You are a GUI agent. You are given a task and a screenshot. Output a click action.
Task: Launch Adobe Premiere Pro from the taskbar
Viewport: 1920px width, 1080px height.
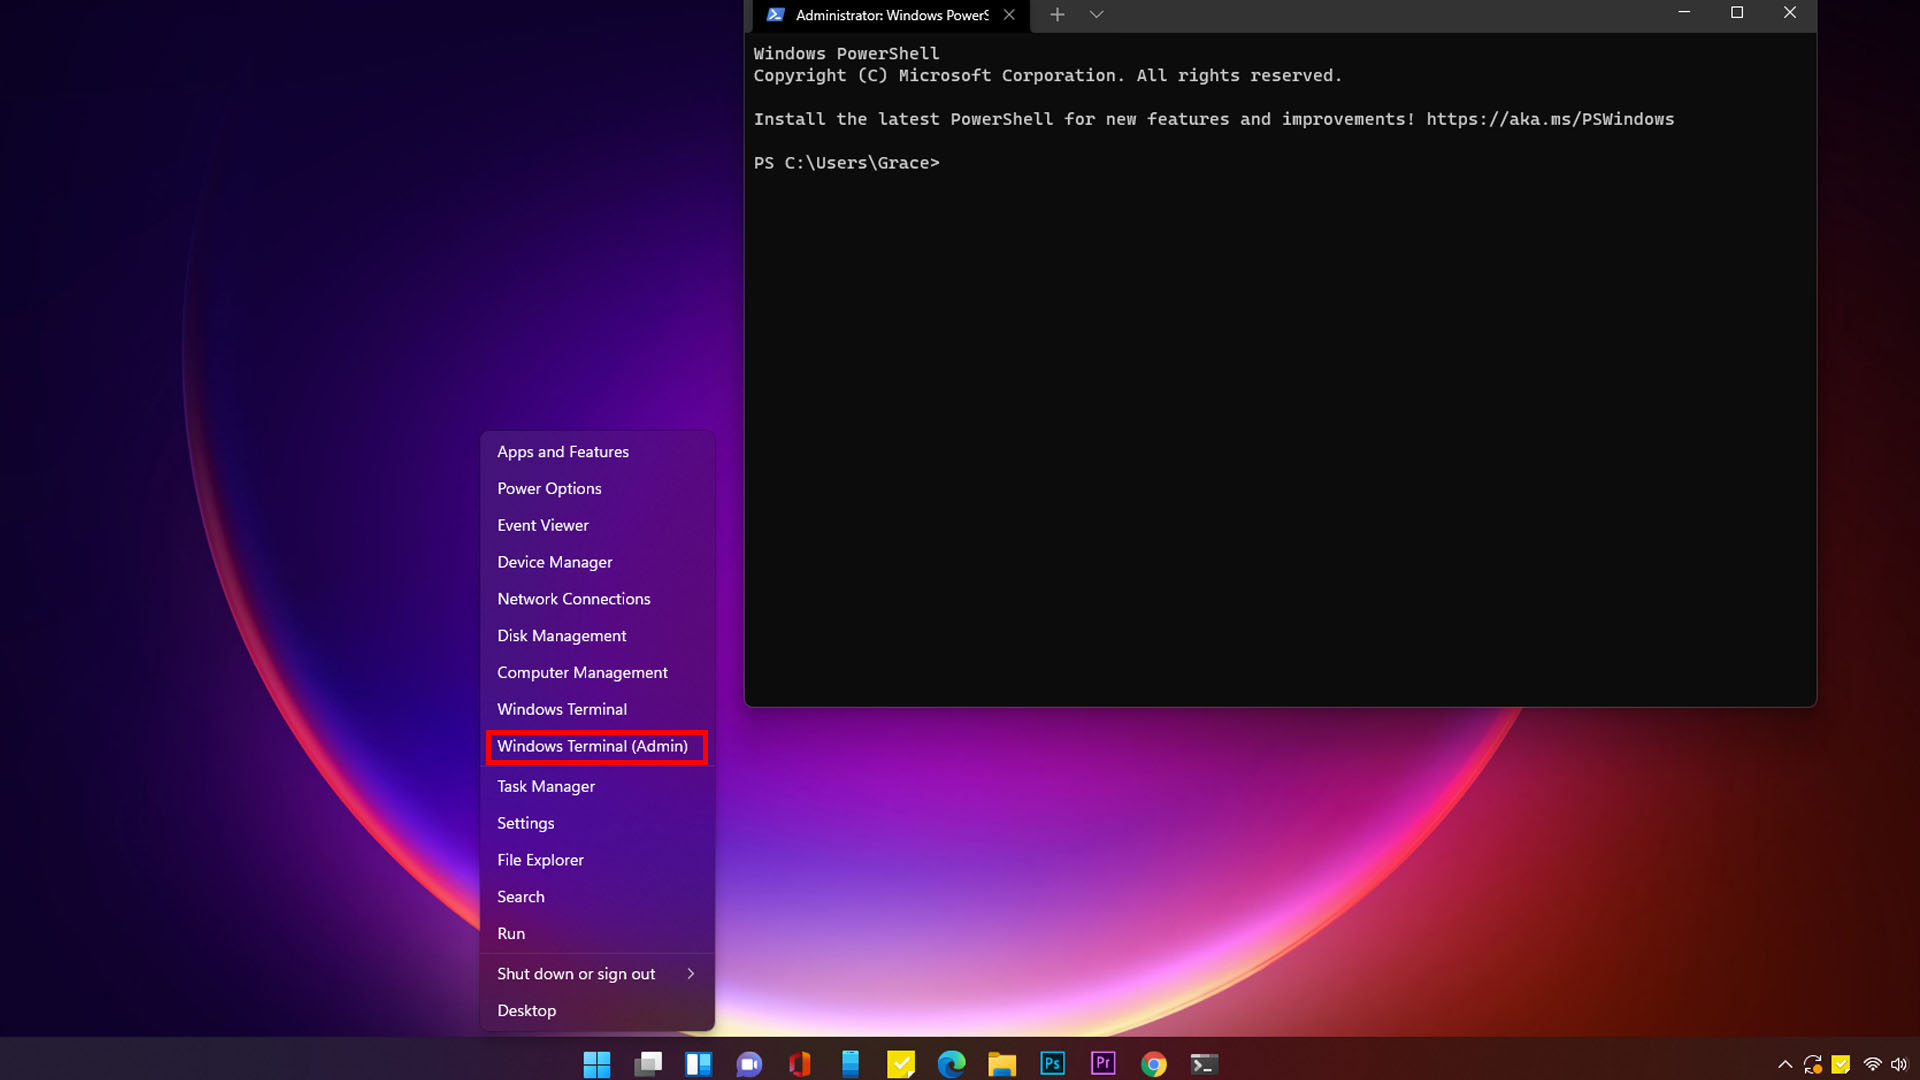(x=1103, y=1063)
